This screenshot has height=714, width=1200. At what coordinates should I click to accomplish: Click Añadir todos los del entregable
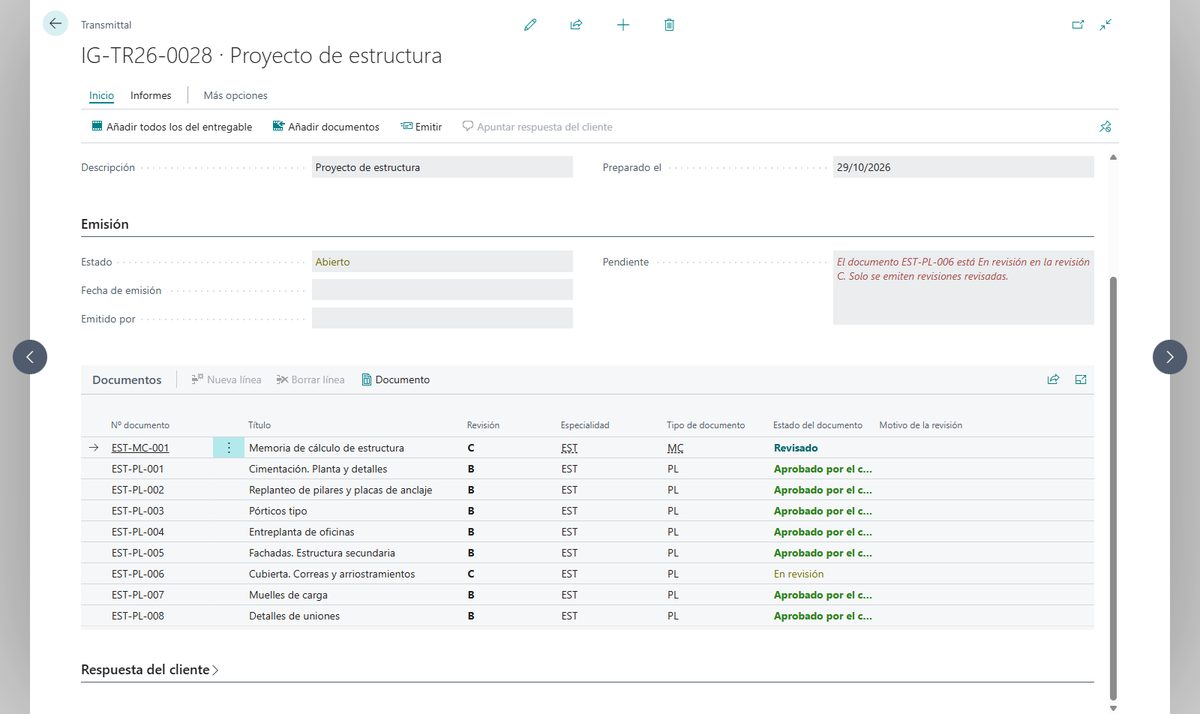point(171,127)
